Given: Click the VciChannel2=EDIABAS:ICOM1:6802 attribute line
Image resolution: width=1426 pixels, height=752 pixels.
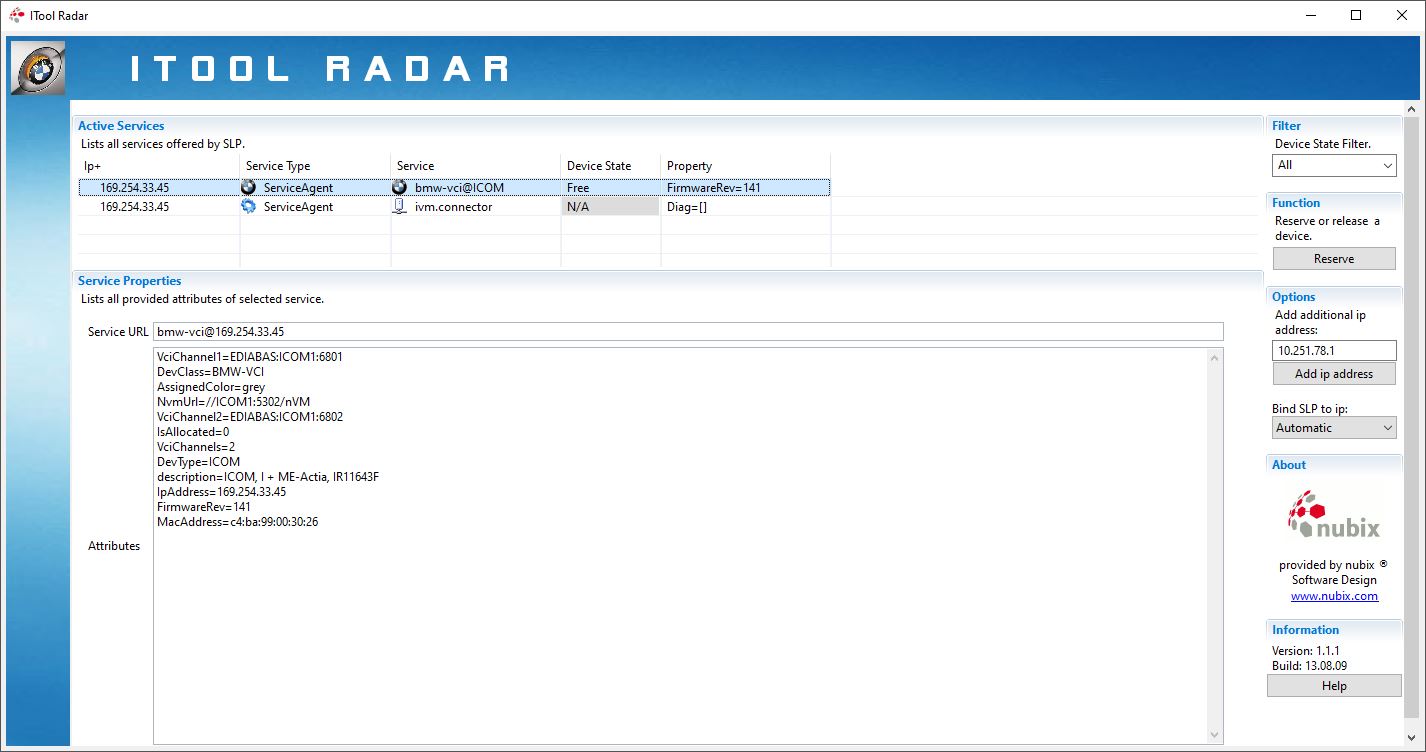Looking at the screenshot, I should click(x=250, y=416).
